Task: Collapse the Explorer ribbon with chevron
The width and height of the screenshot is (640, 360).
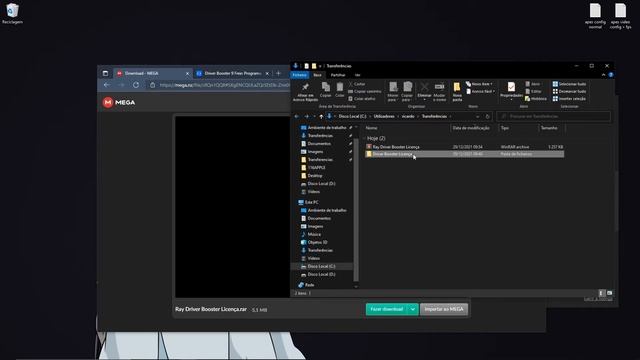Action: point(603,75)
